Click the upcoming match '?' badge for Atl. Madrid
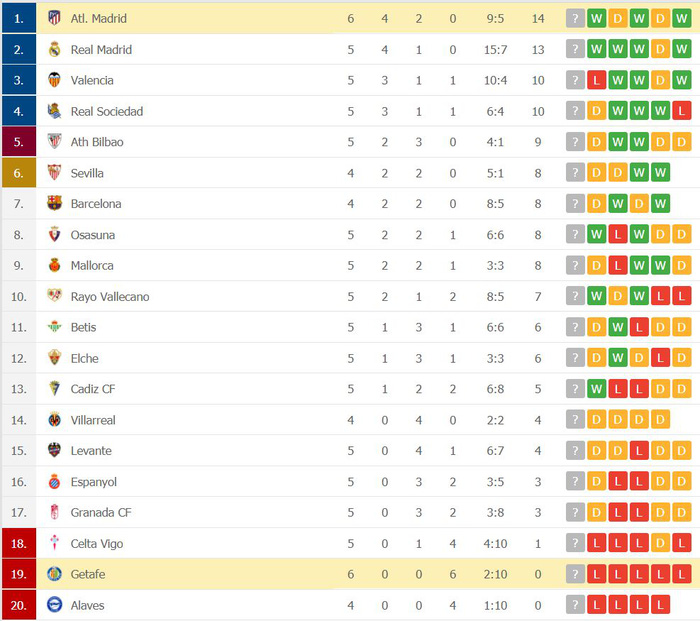 (x=575, y=18)
